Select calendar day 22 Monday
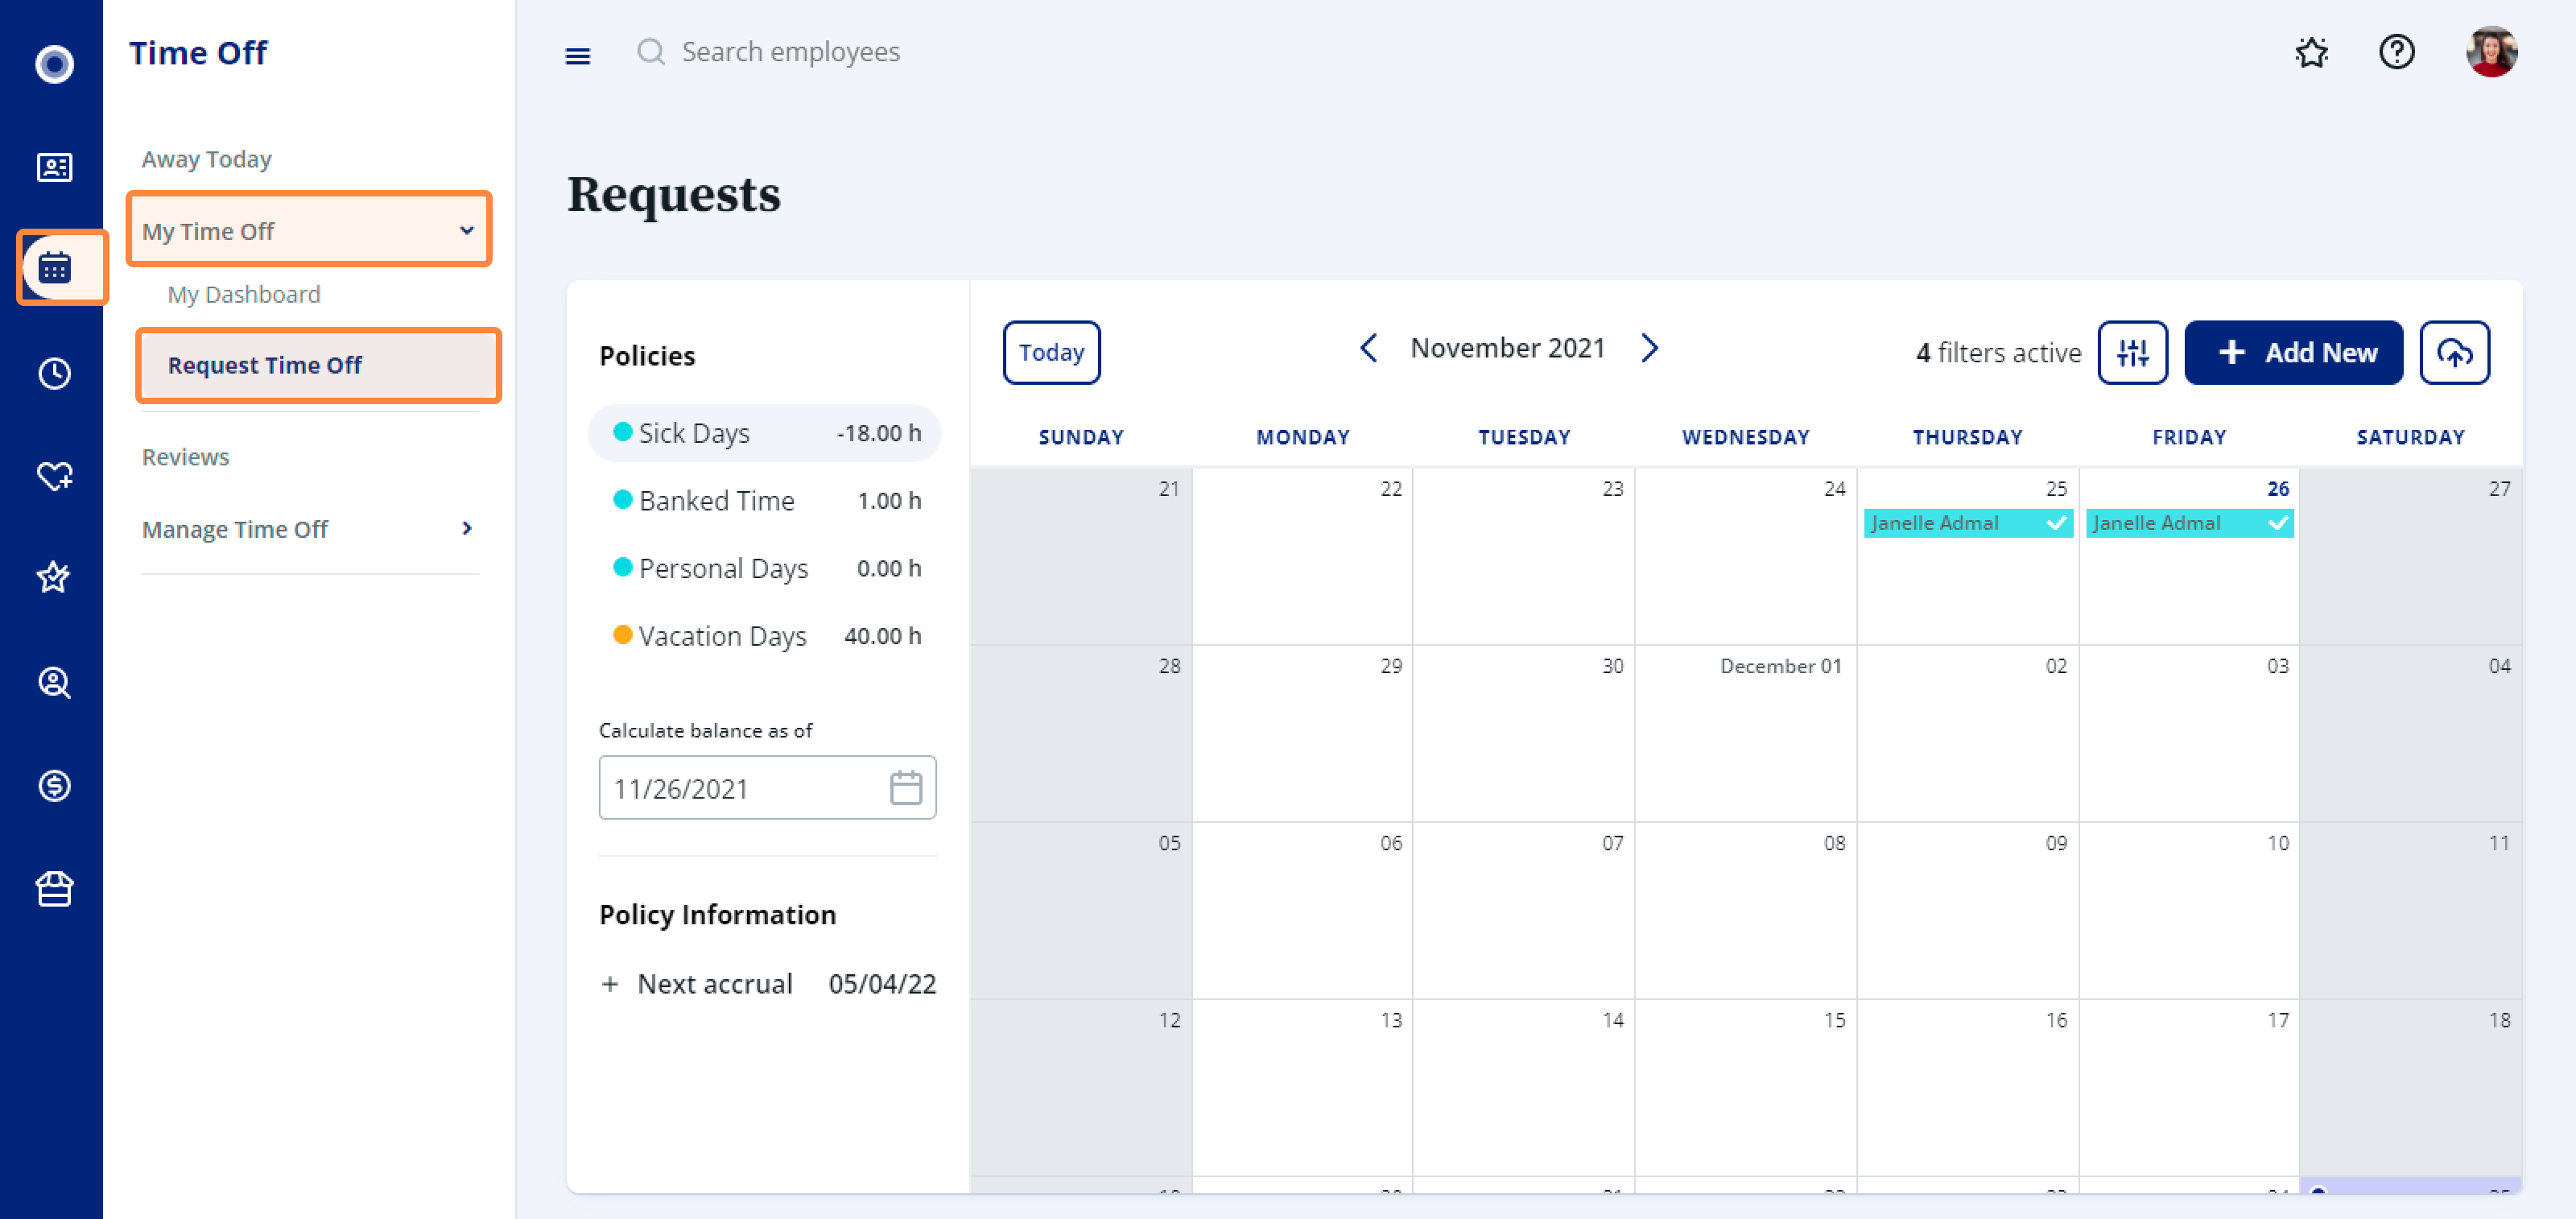The height and width of the screenshot is (1219, 2576). [x=1302, y=555]
